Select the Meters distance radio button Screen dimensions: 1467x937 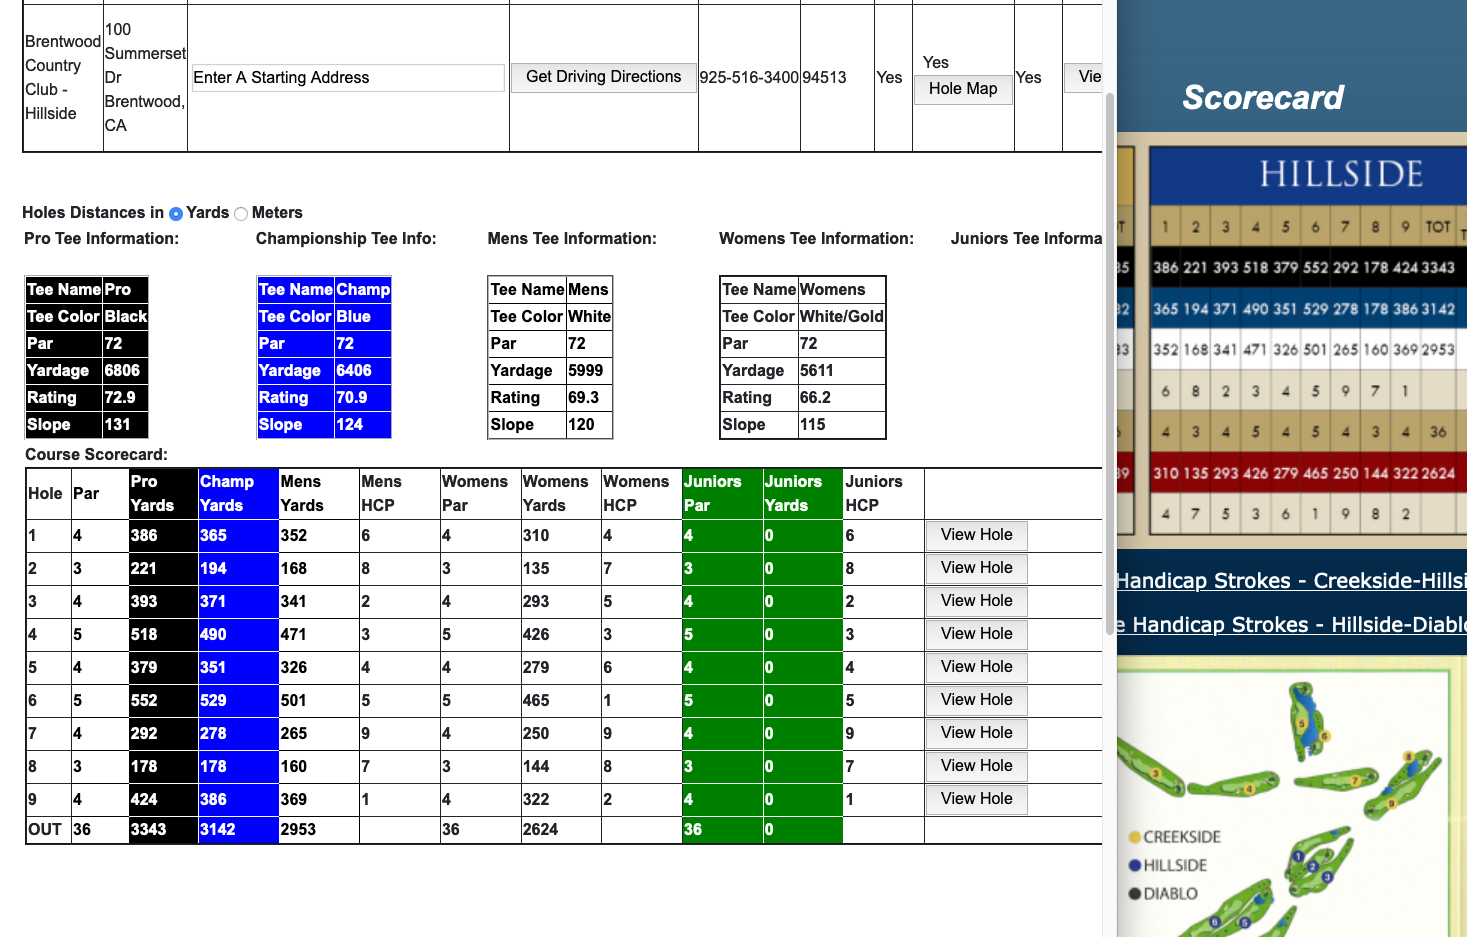pyautogui.click(x=241, y=213)
